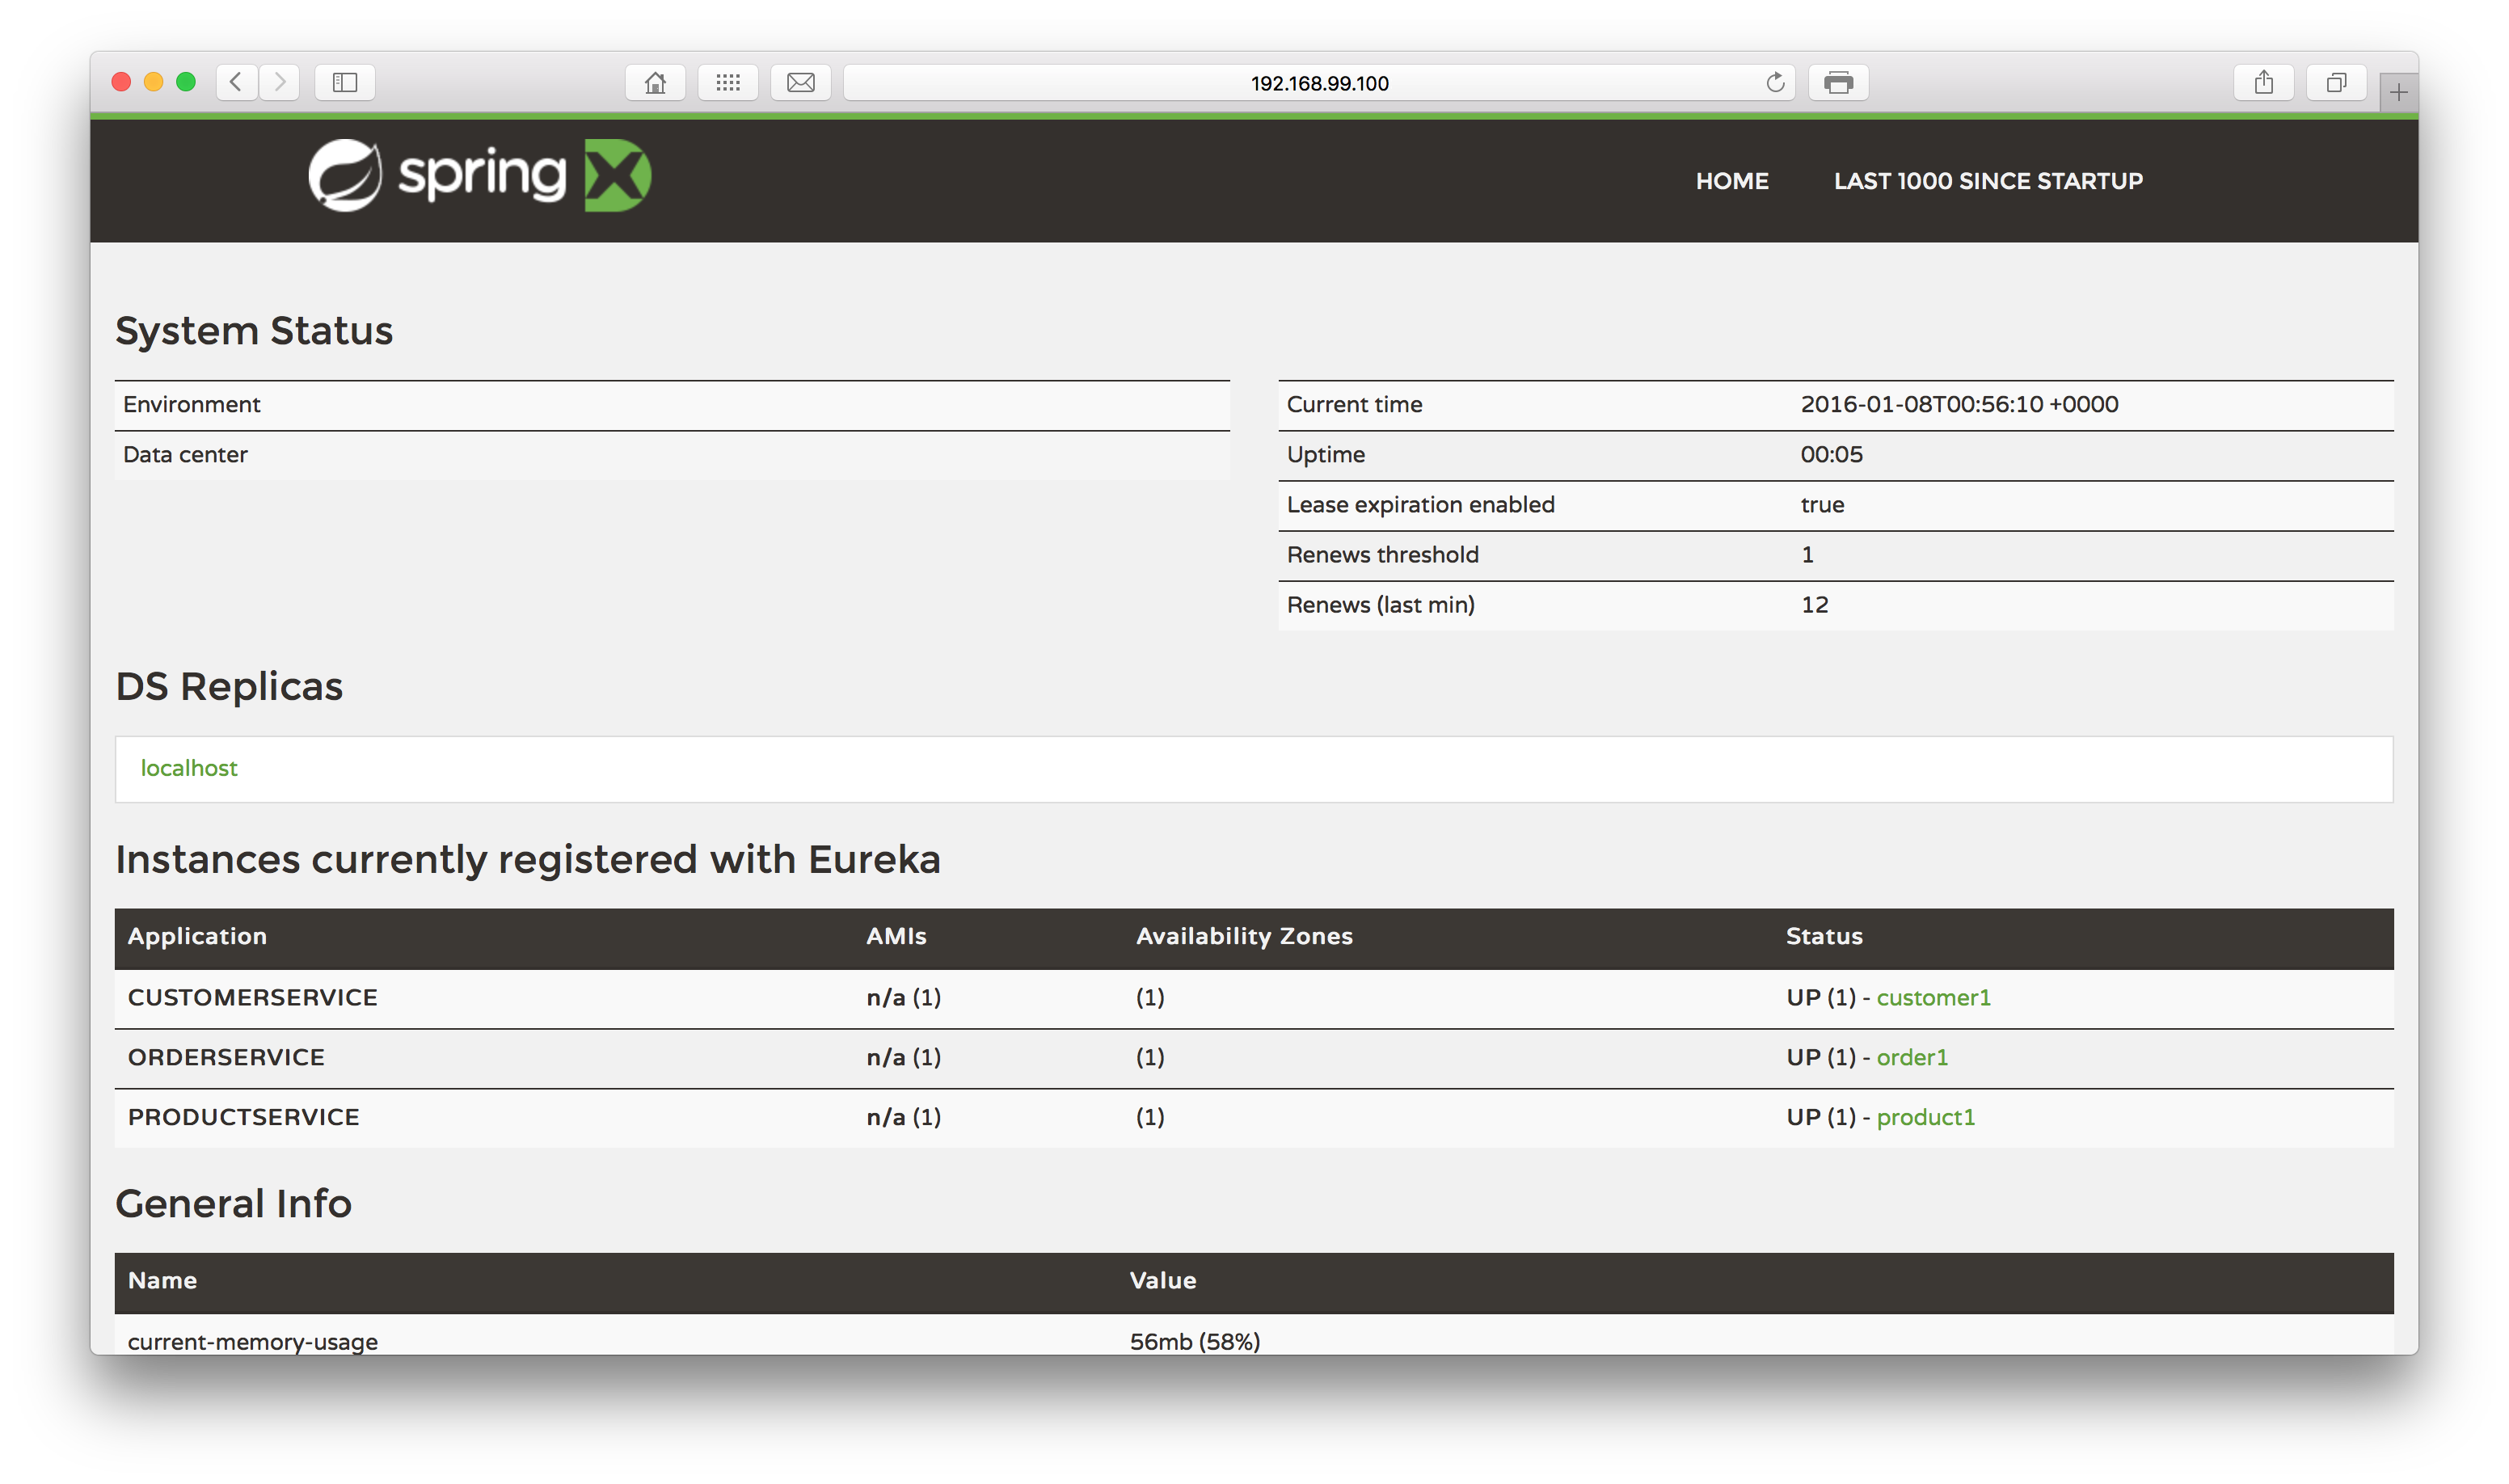Image resolution: width=2509 pixels, height=1484 pixels.
Task: Open the HOME navigation item
Action: click(x=1732, y=181)
